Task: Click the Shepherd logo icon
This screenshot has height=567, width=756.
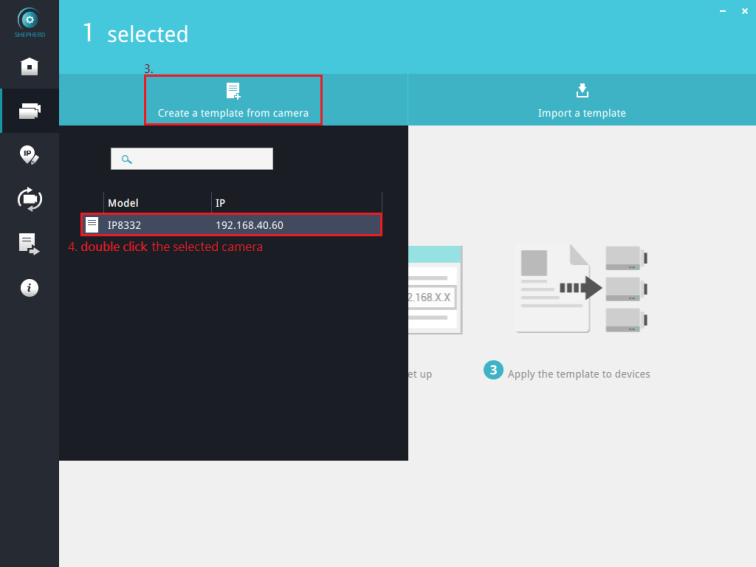Action: coord(29,20)
